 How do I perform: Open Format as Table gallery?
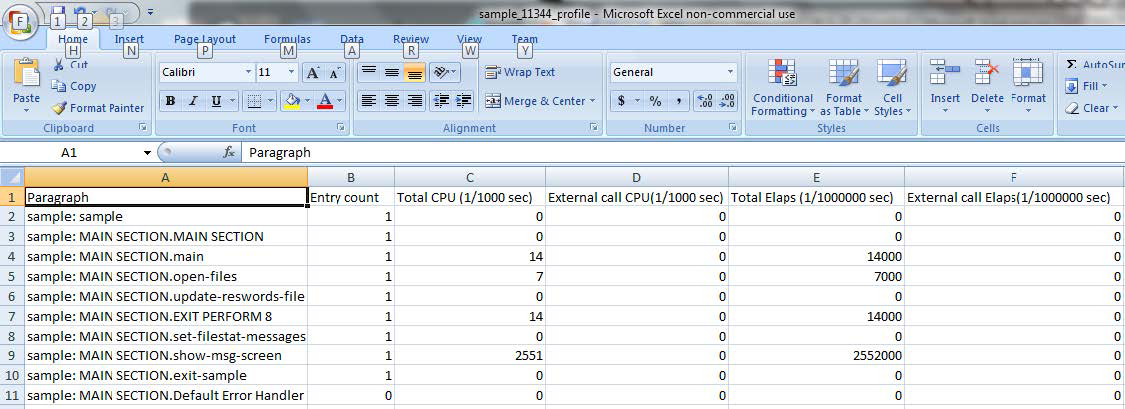(x=844, y=88)
